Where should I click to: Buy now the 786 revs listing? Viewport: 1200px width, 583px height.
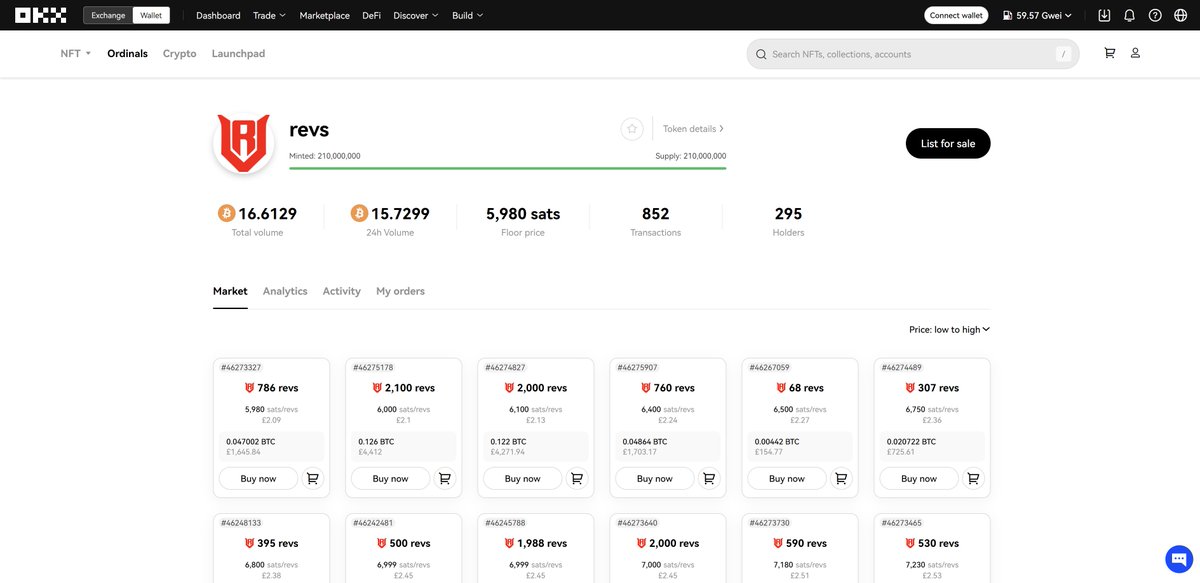[x=258, y=479]
